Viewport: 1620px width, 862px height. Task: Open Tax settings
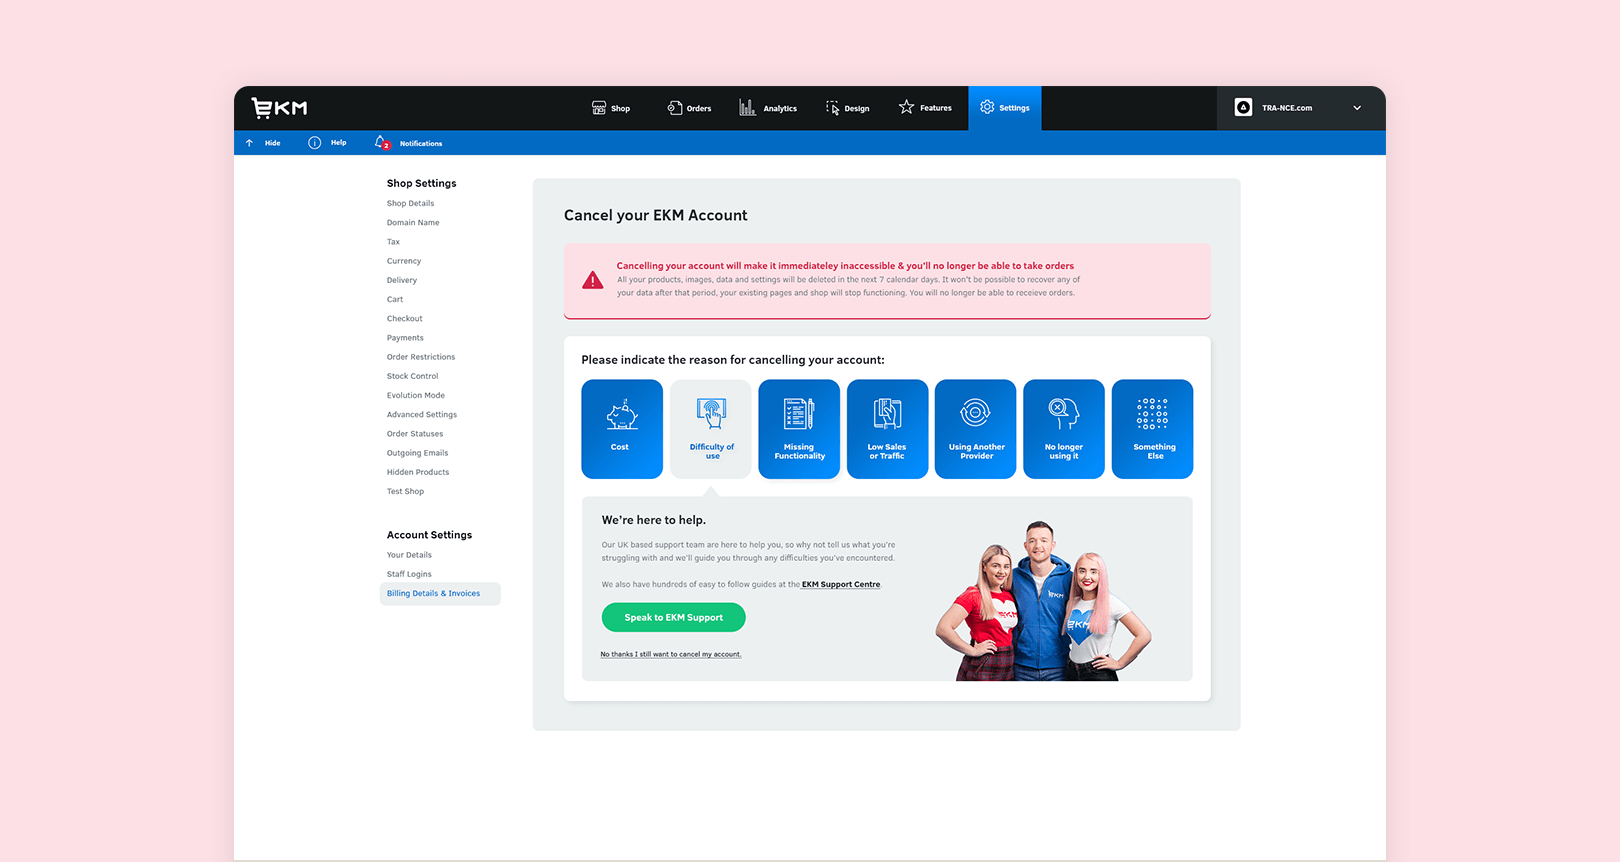[x=393, y=242]
